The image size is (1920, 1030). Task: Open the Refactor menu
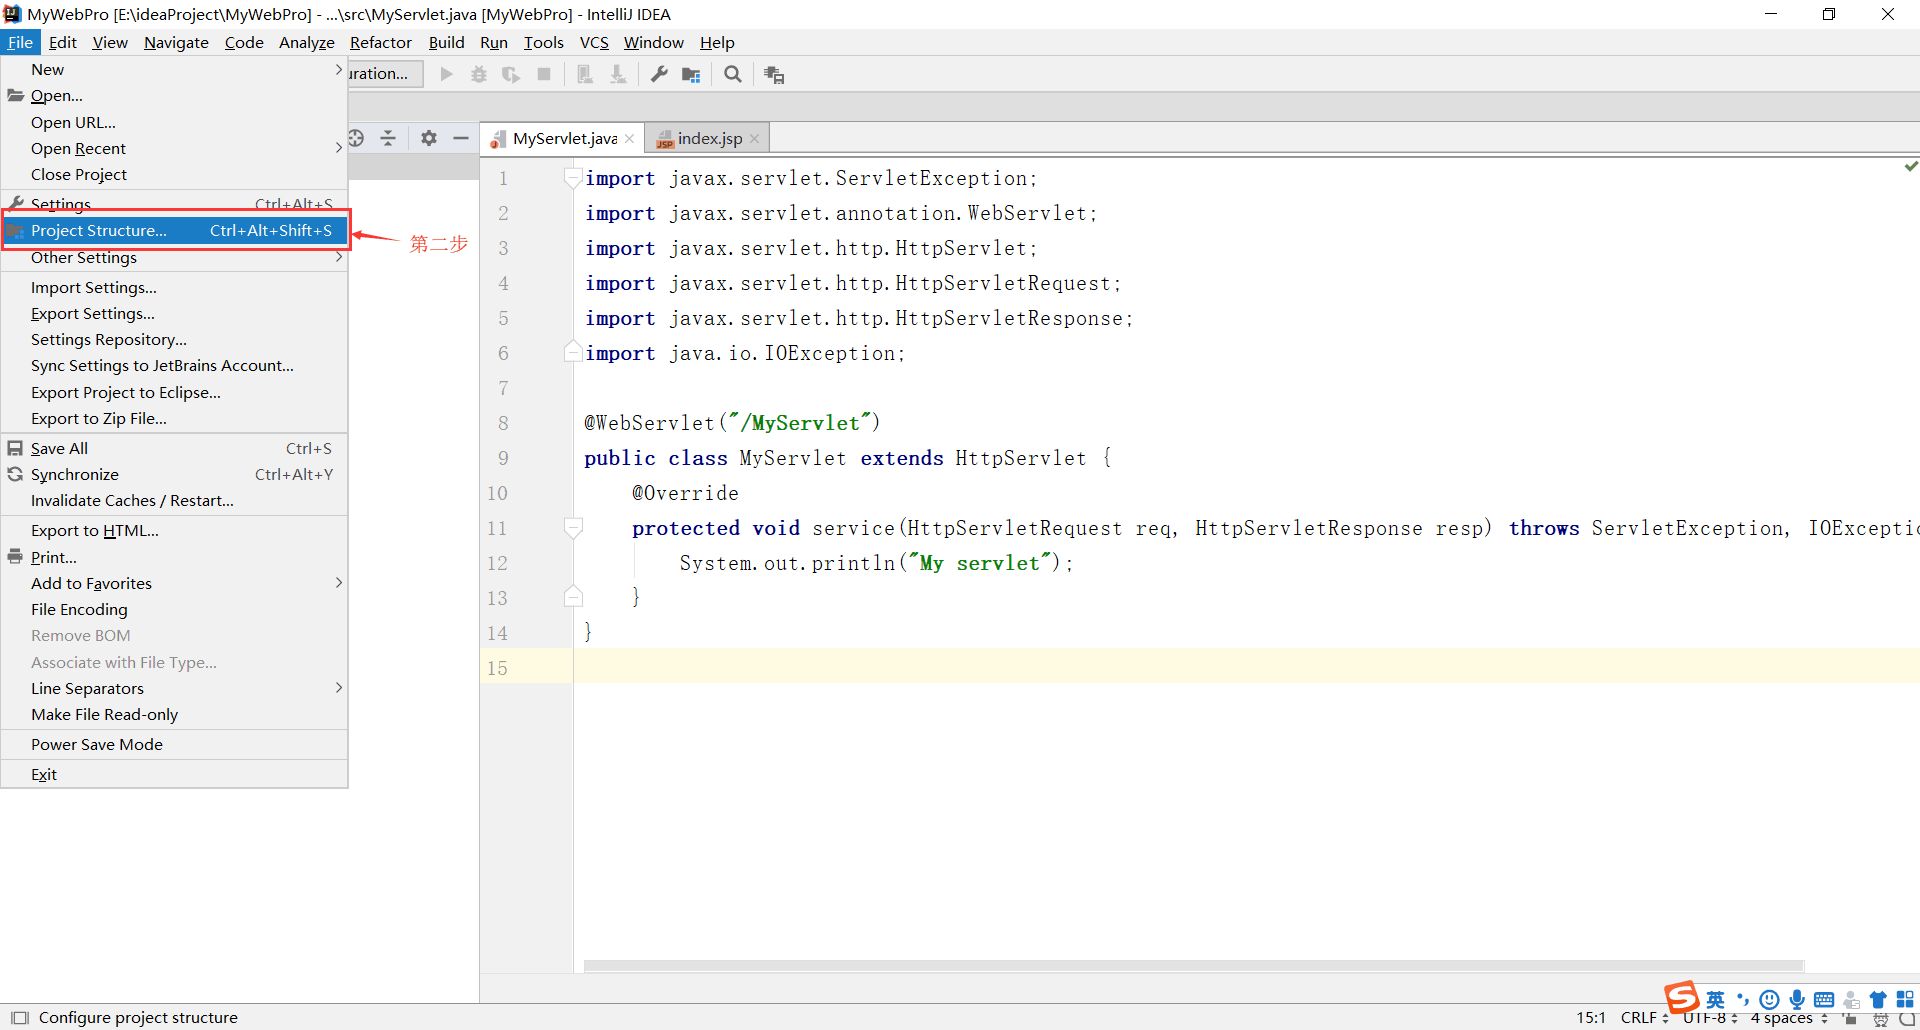(x=380, y=42)
